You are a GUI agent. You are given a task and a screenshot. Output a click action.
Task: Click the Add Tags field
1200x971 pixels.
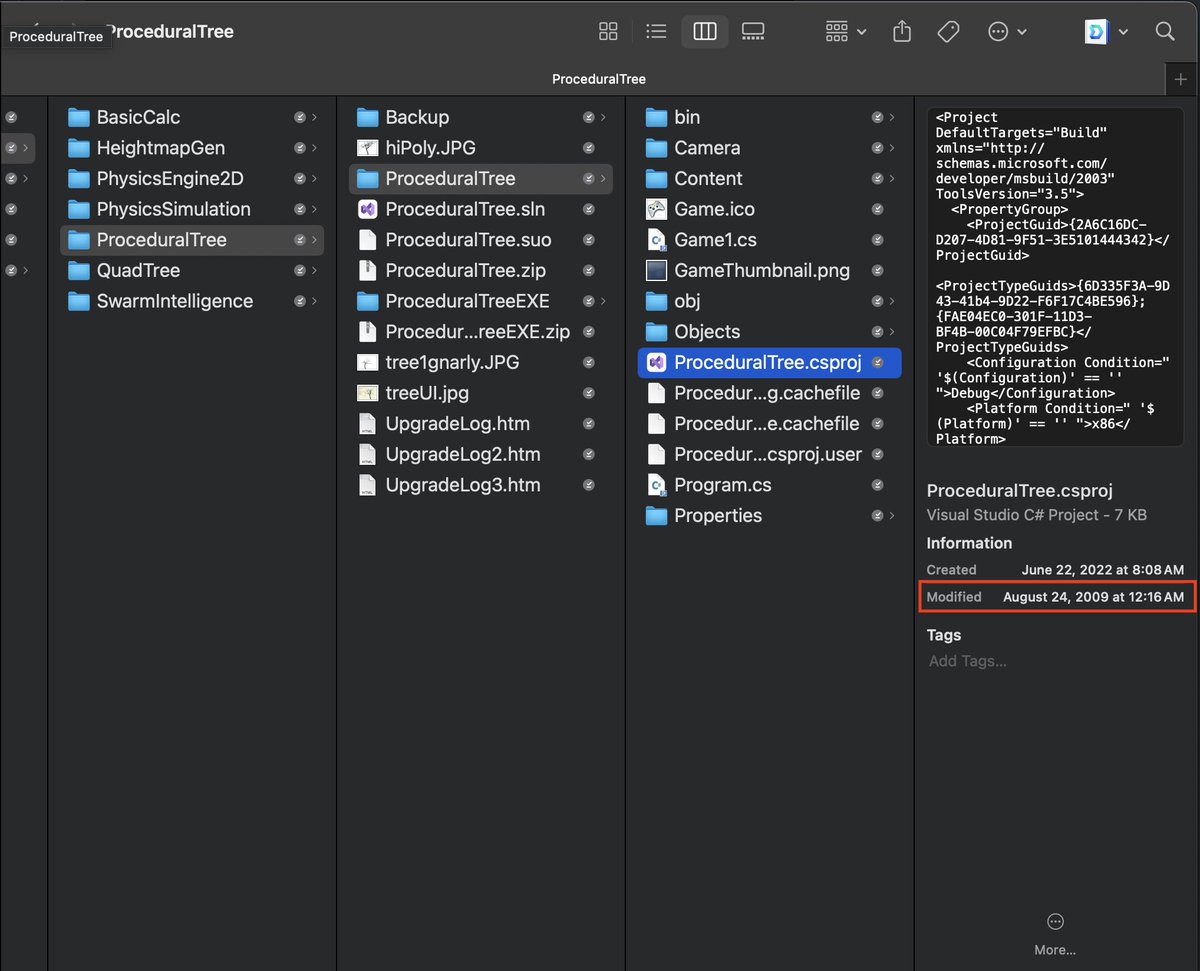pos(967,660)
